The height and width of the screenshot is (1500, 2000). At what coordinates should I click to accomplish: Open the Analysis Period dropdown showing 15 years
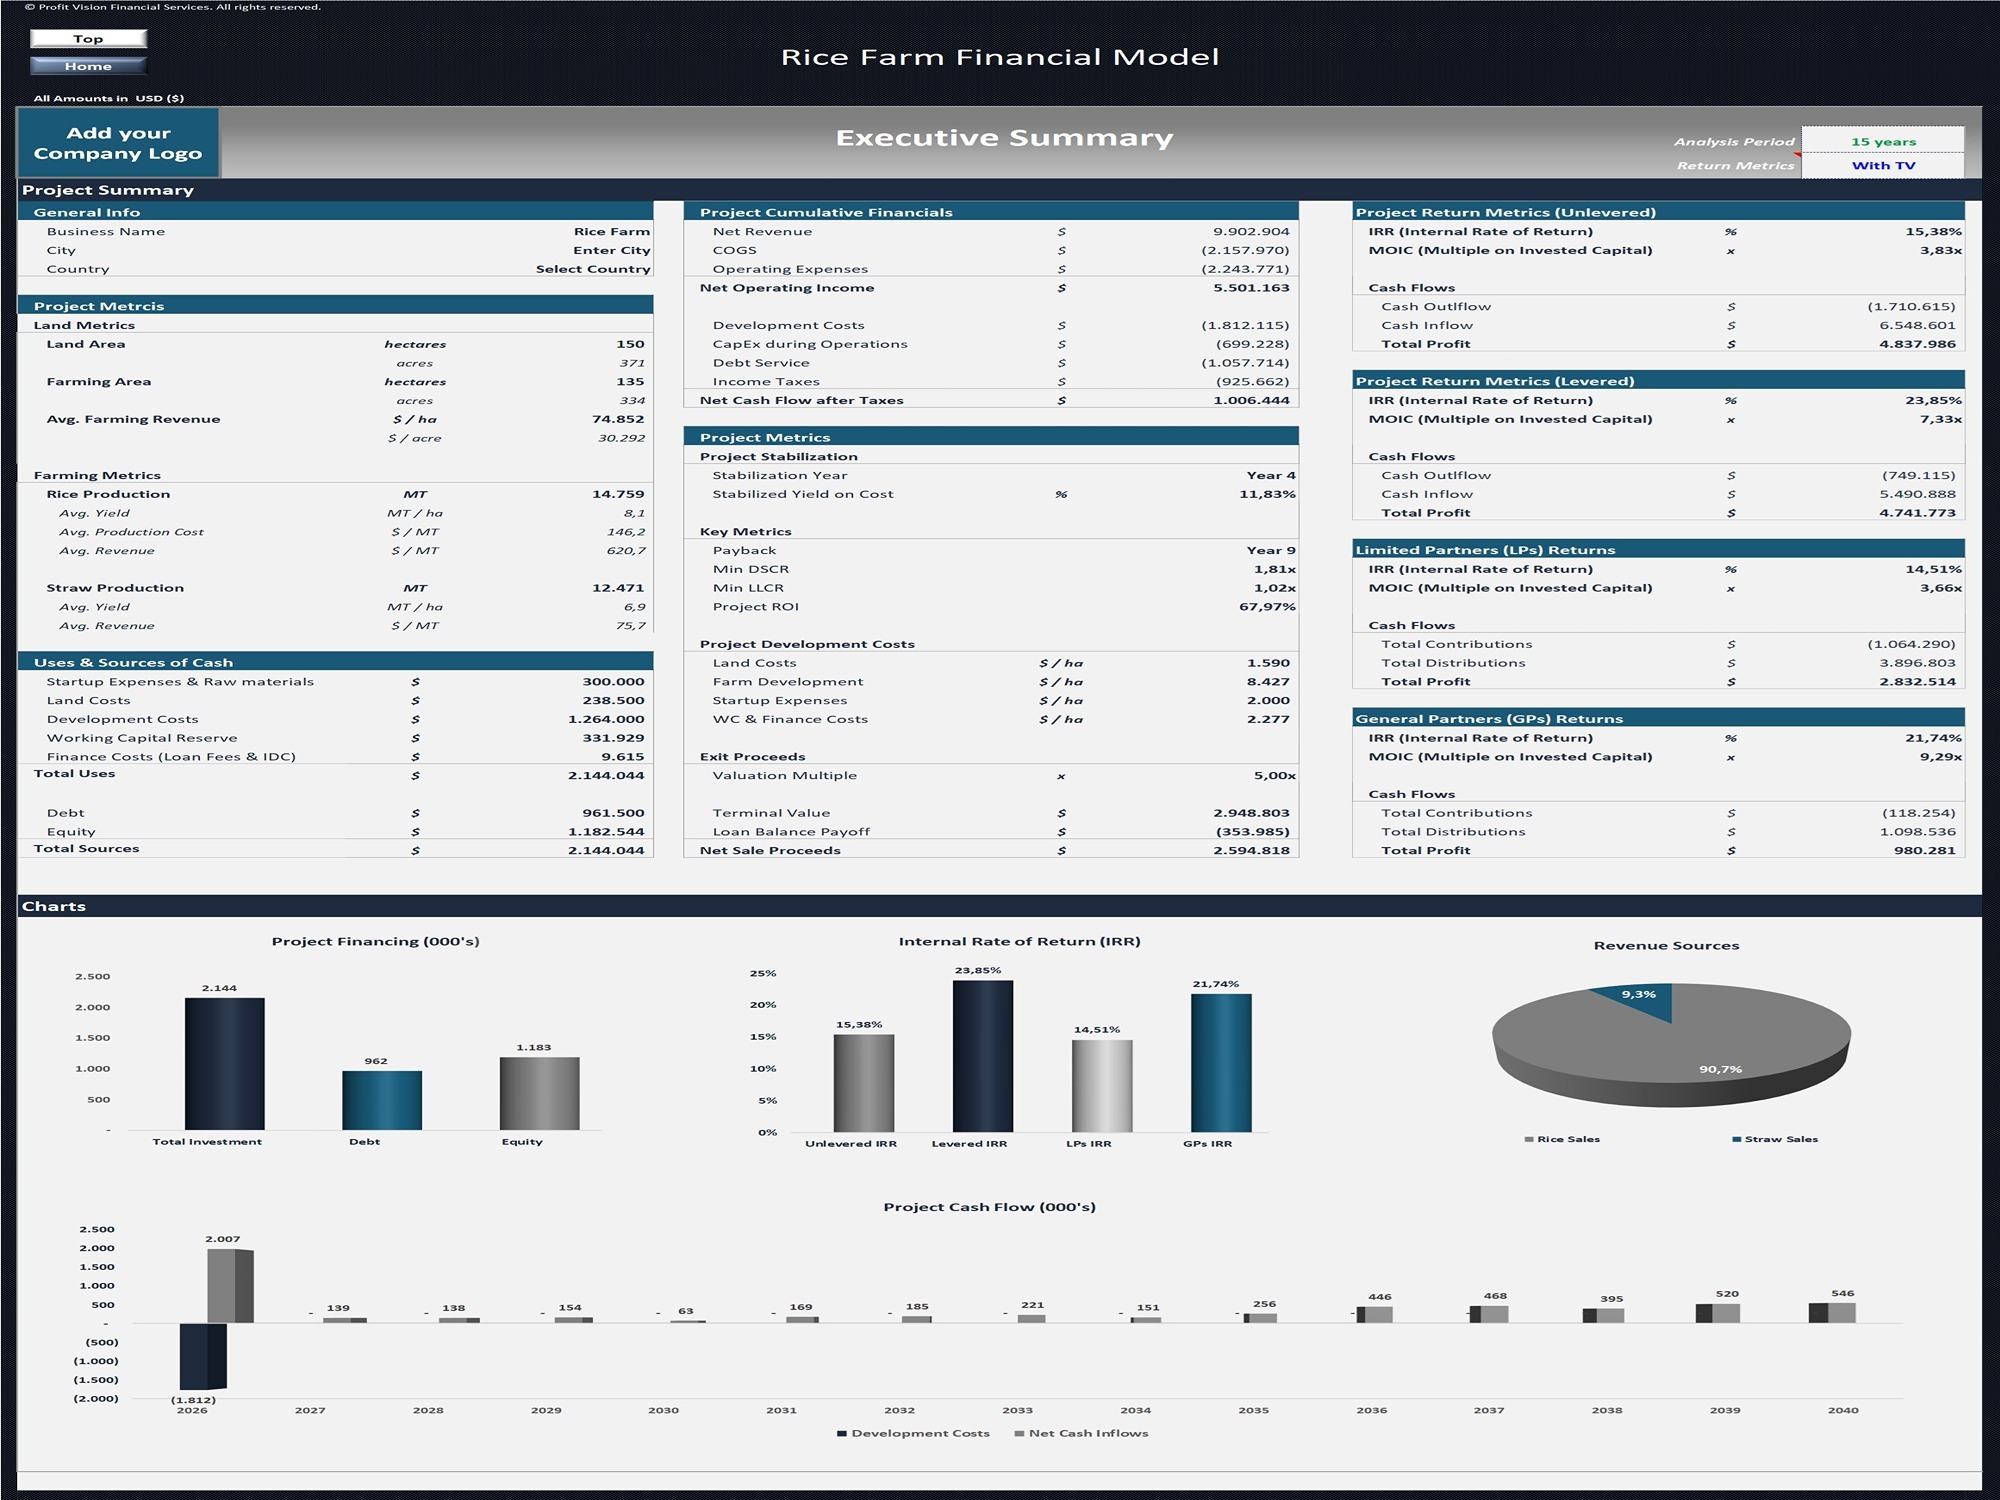click(1882, 141)
